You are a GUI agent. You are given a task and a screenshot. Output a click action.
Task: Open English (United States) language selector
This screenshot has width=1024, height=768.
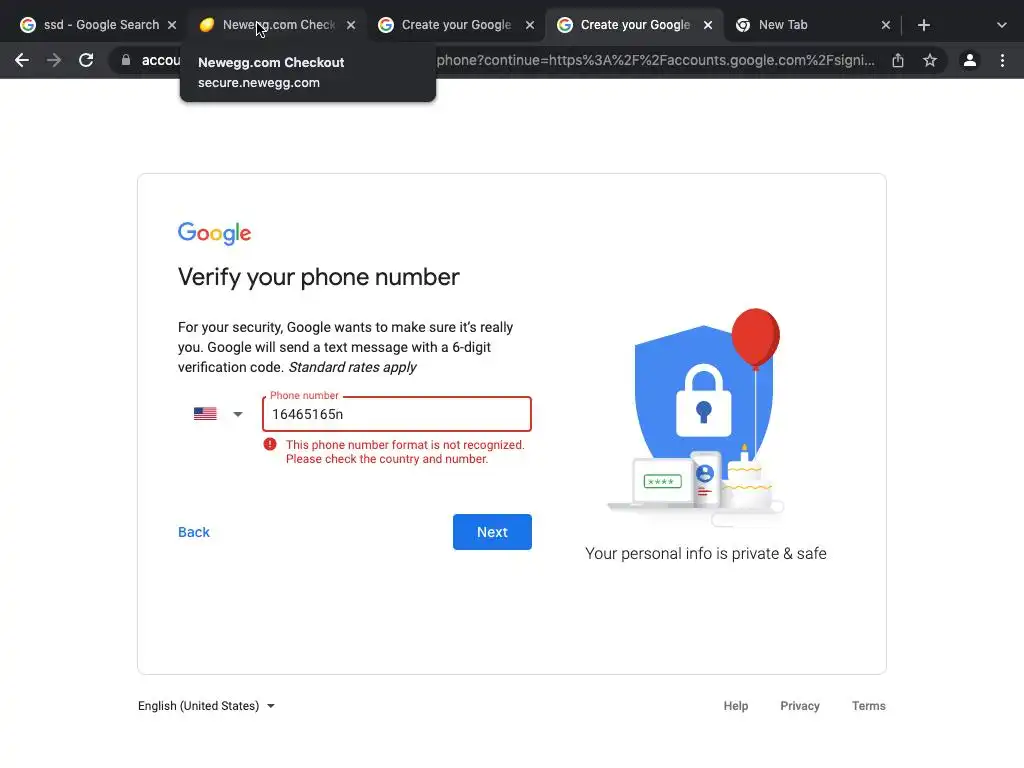coord(206,706)
